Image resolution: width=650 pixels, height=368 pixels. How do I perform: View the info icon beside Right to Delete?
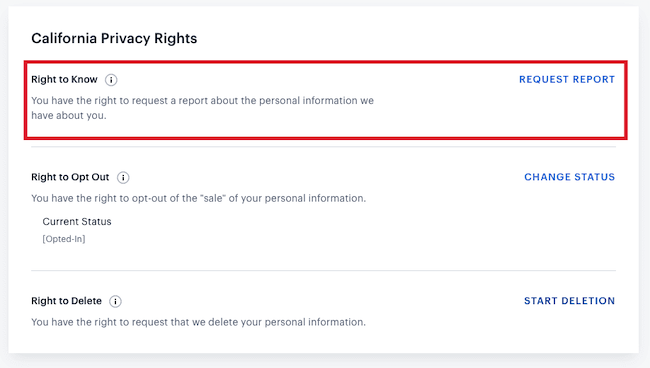point(115,301)
